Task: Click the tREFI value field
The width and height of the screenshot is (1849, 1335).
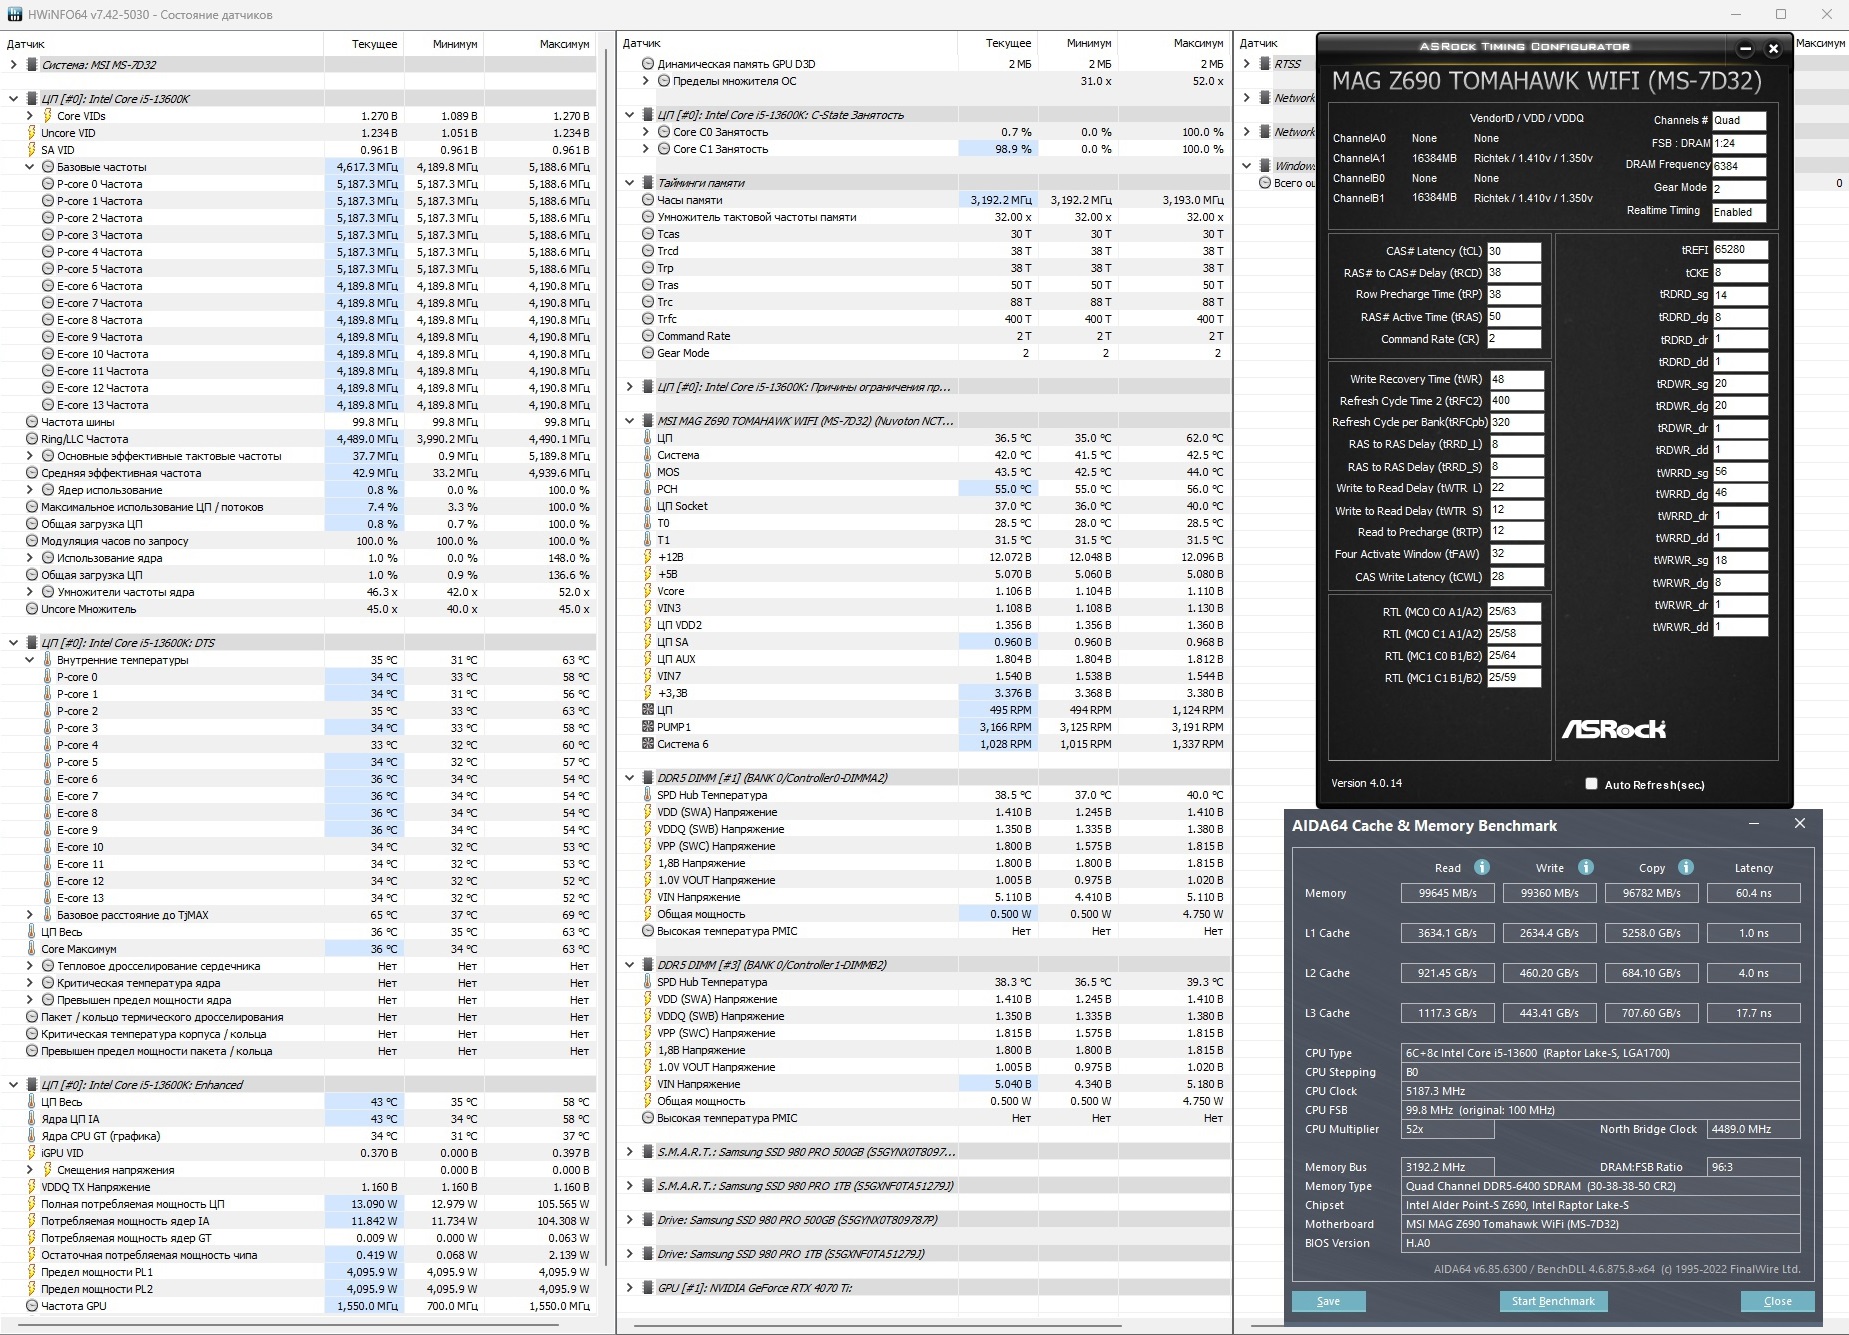Action: pos(1740,250)
